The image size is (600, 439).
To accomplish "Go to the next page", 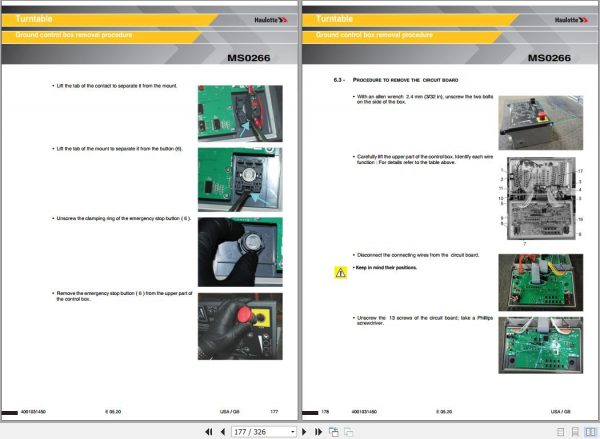I will coord(304,432).
